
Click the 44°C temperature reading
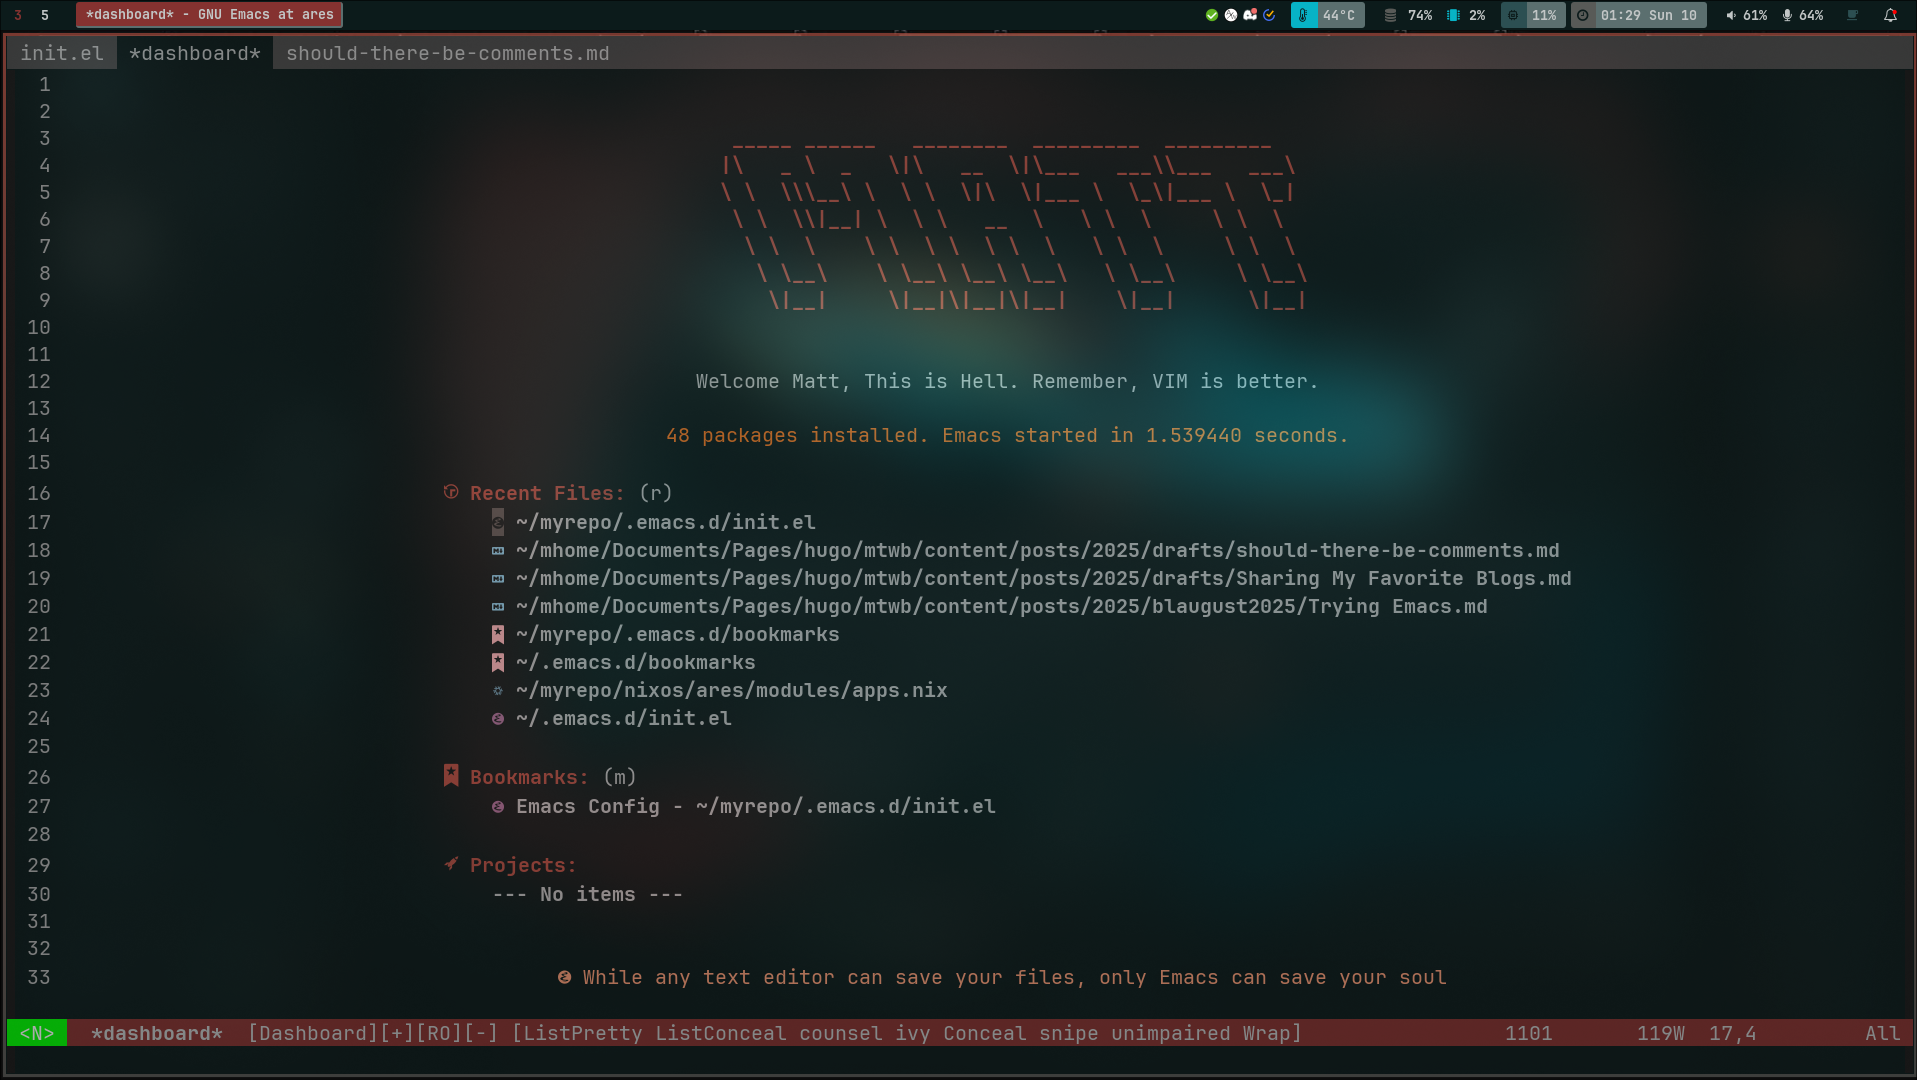[1339, 15]
